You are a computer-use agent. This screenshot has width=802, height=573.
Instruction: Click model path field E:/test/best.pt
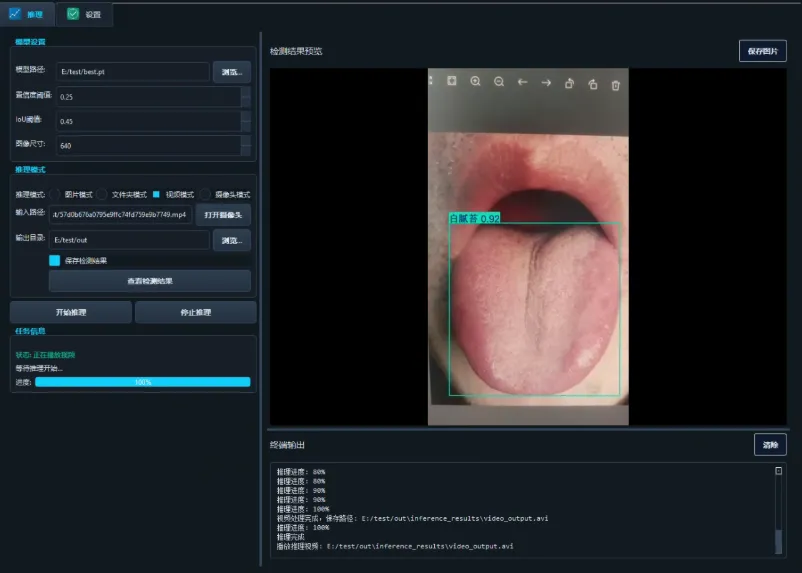point(132,72)
